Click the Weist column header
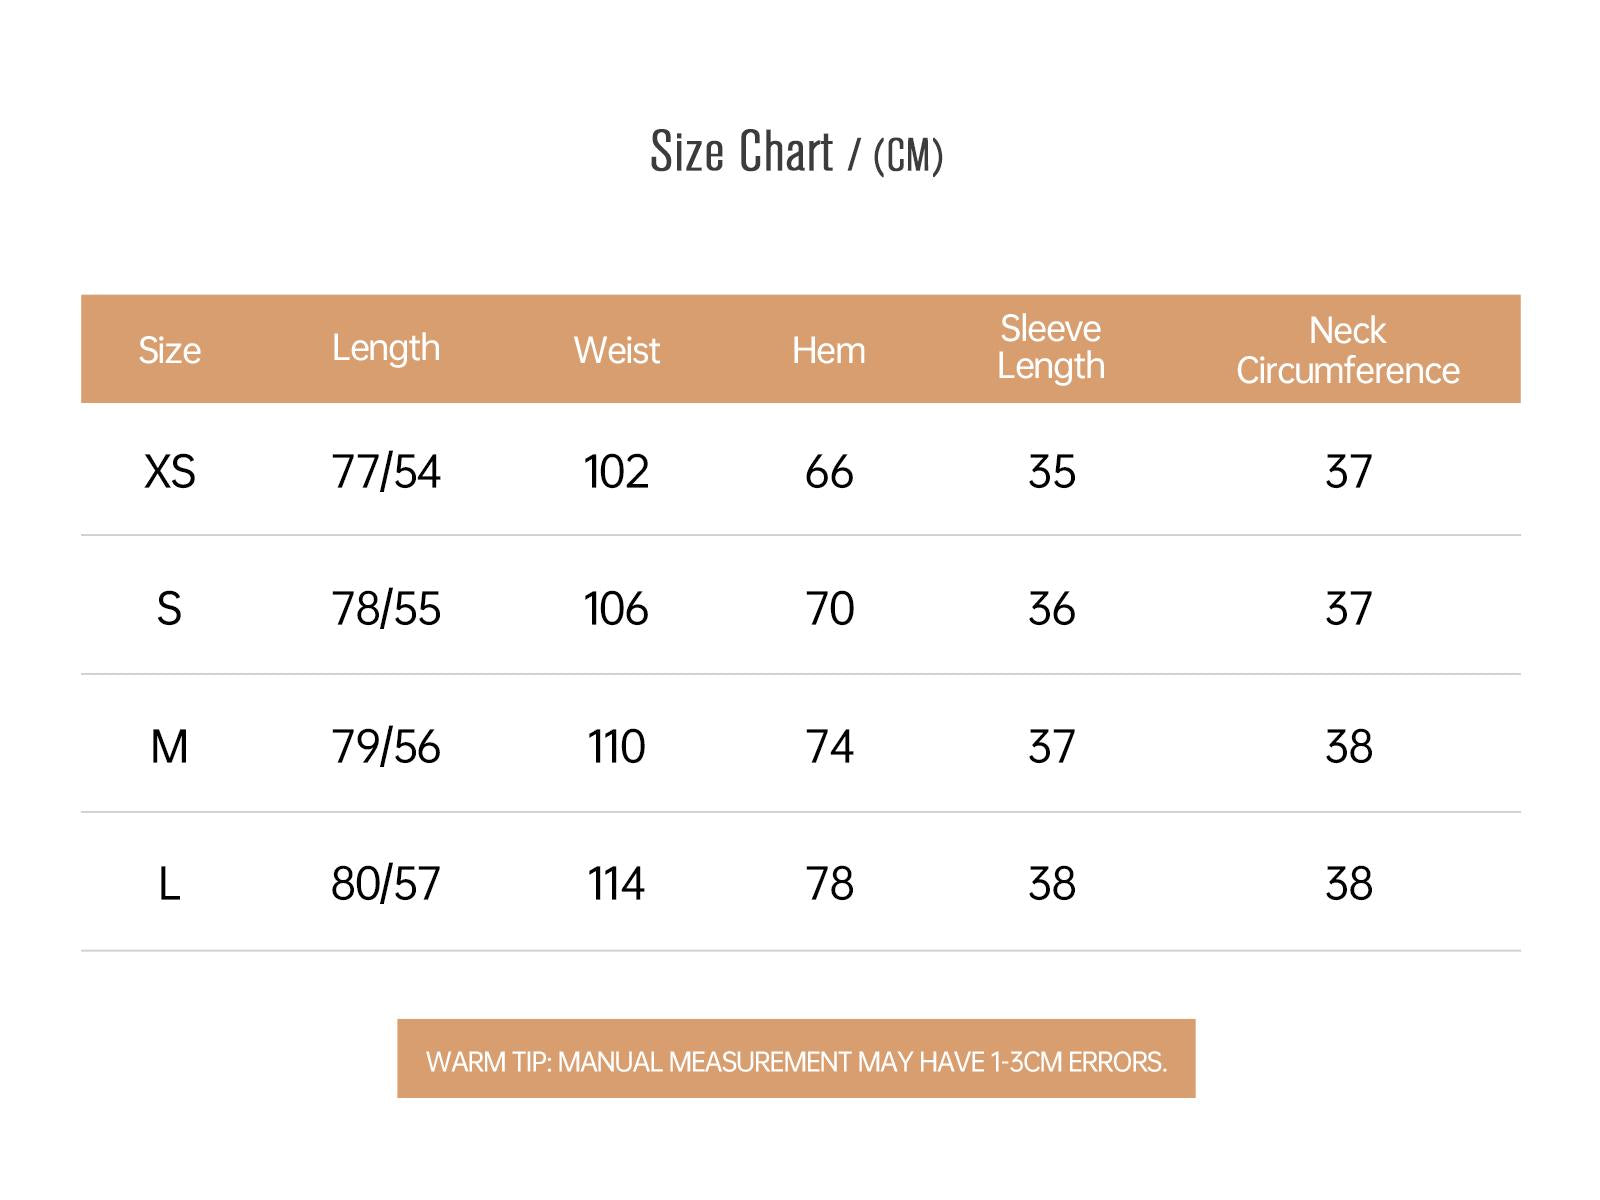 pyautogui.click(x=616, y=351)
